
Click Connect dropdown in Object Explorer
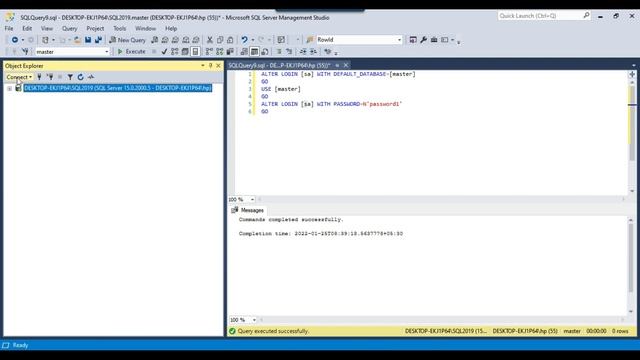coord(19,77)
